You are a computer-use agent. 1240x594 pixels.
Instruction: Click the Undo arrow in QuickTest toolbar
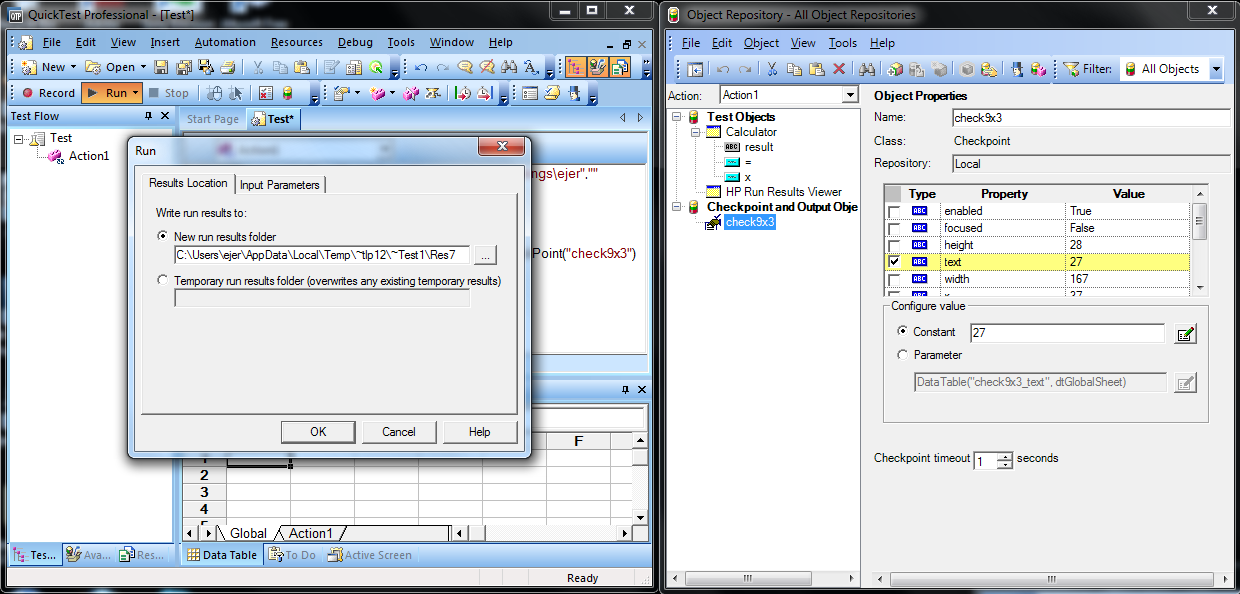coord(421,67)
